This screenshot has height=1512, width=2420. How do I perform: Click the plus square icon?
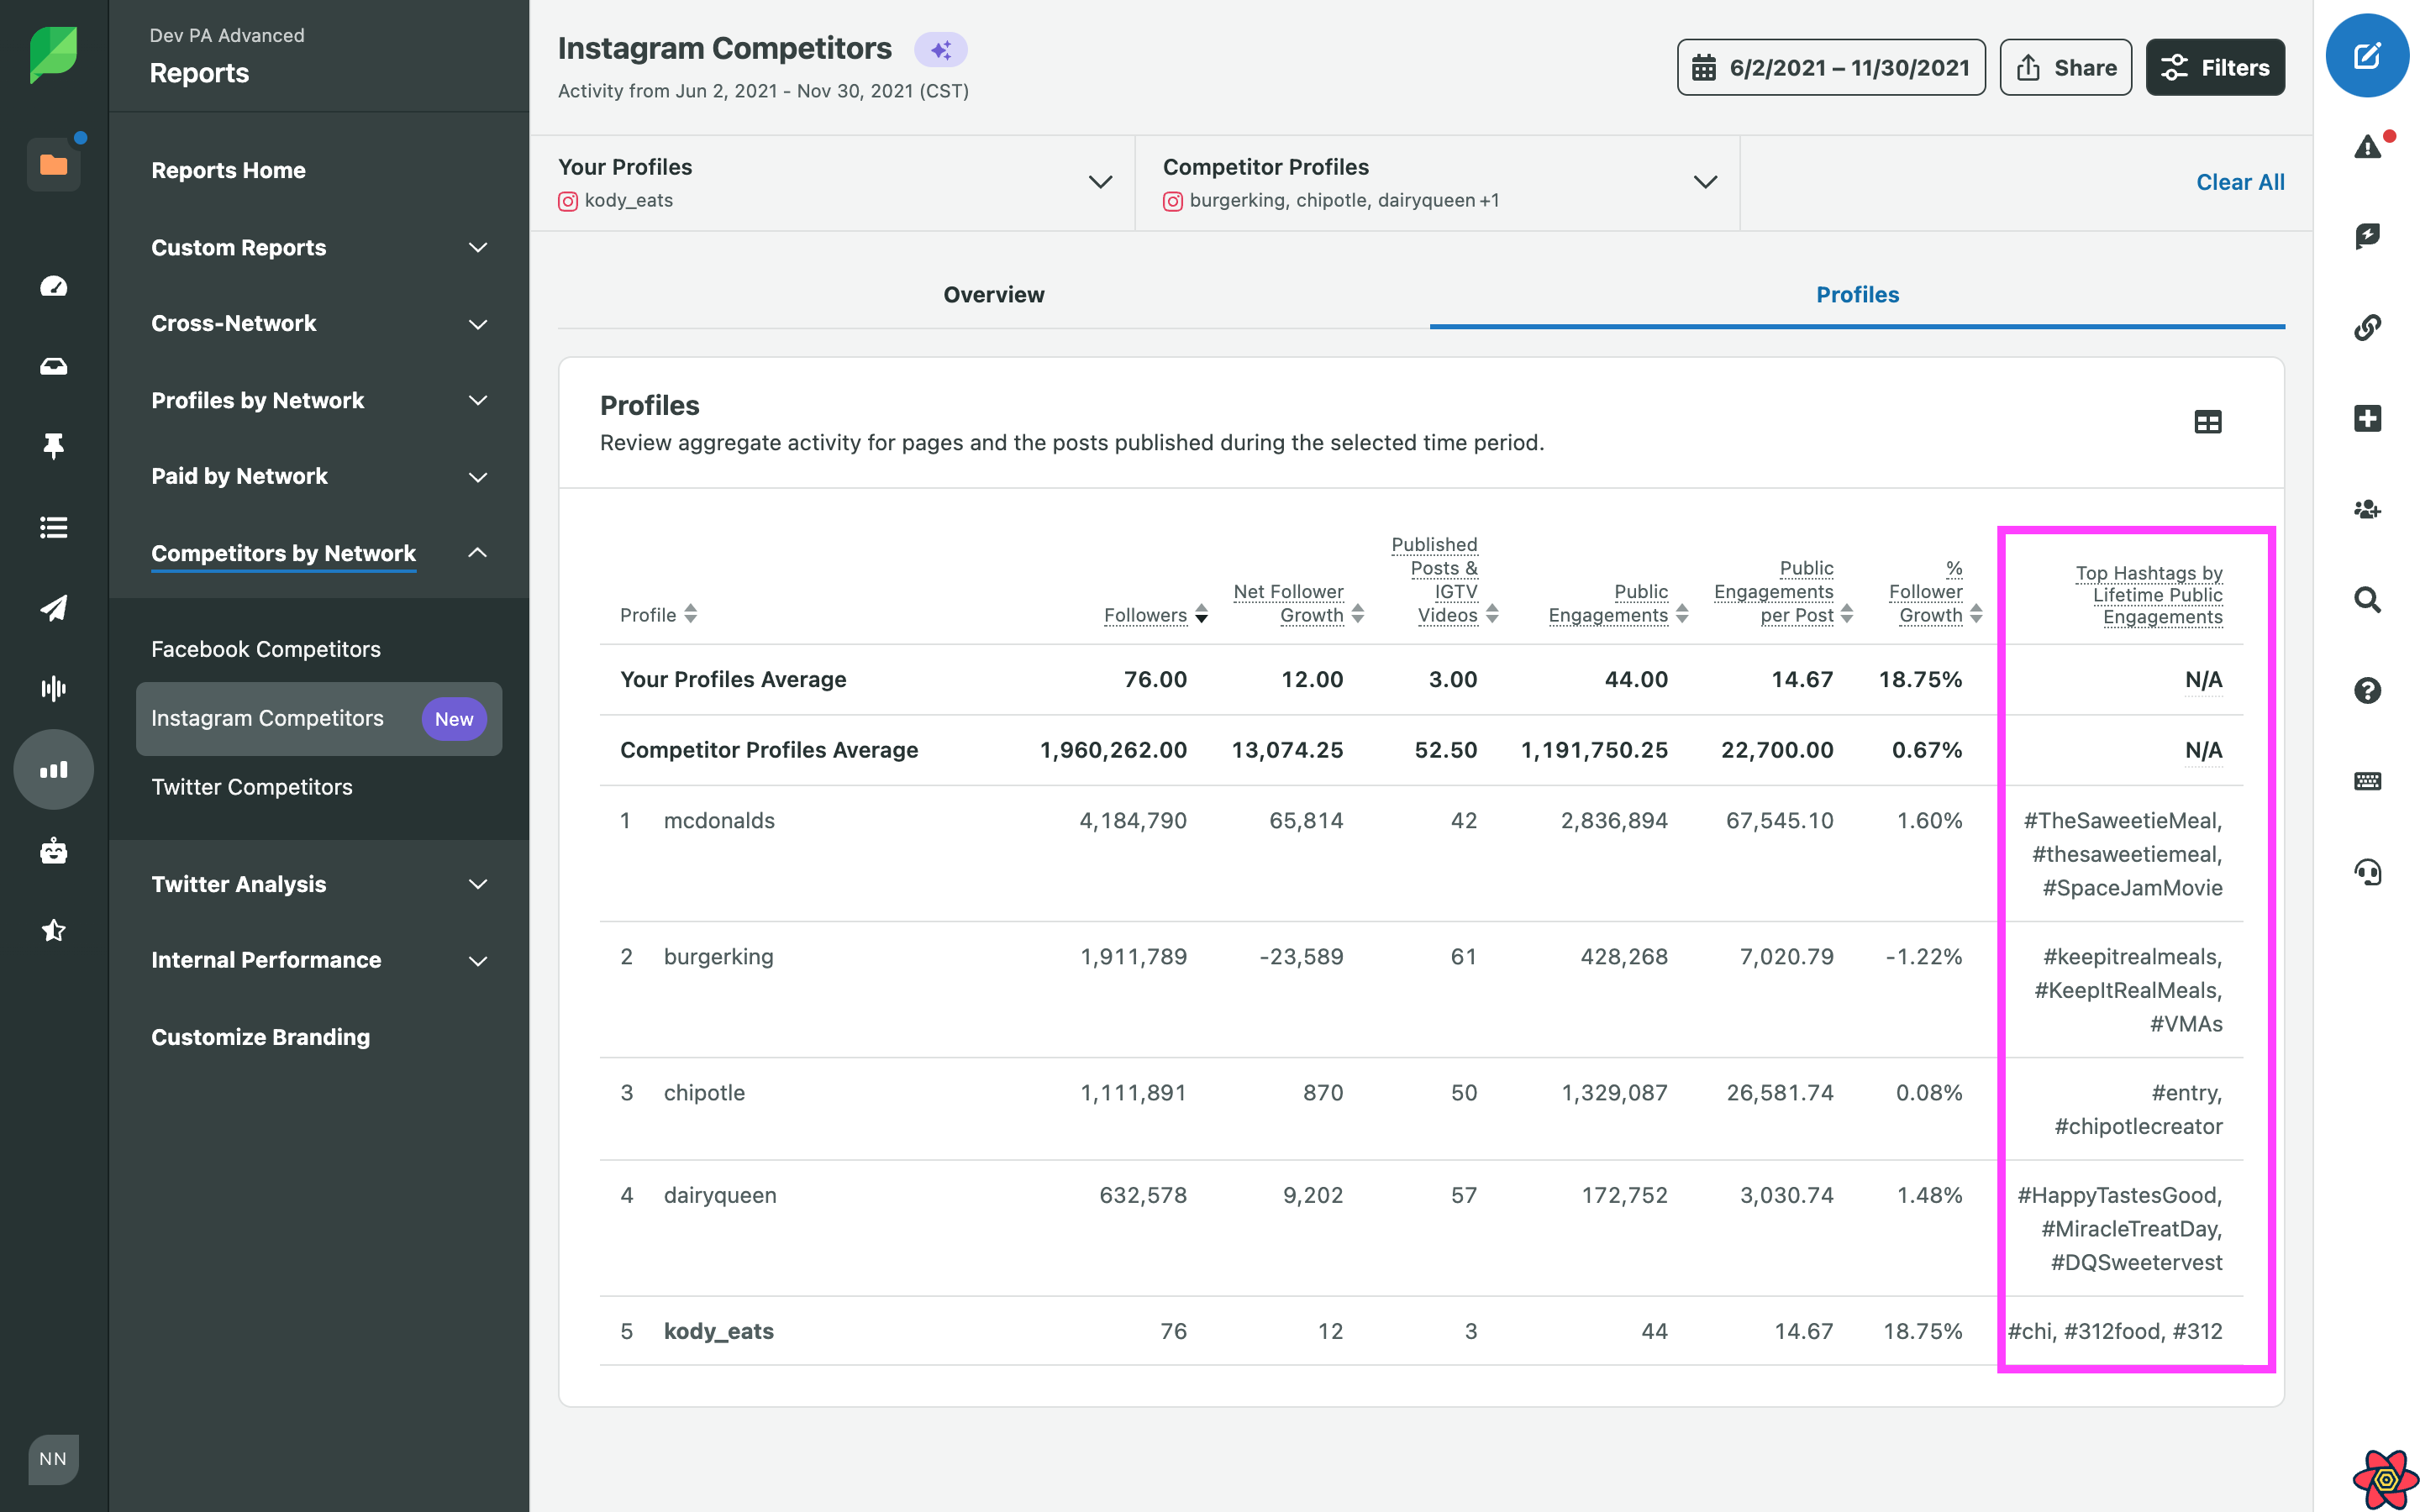[x=2367, y=418]
